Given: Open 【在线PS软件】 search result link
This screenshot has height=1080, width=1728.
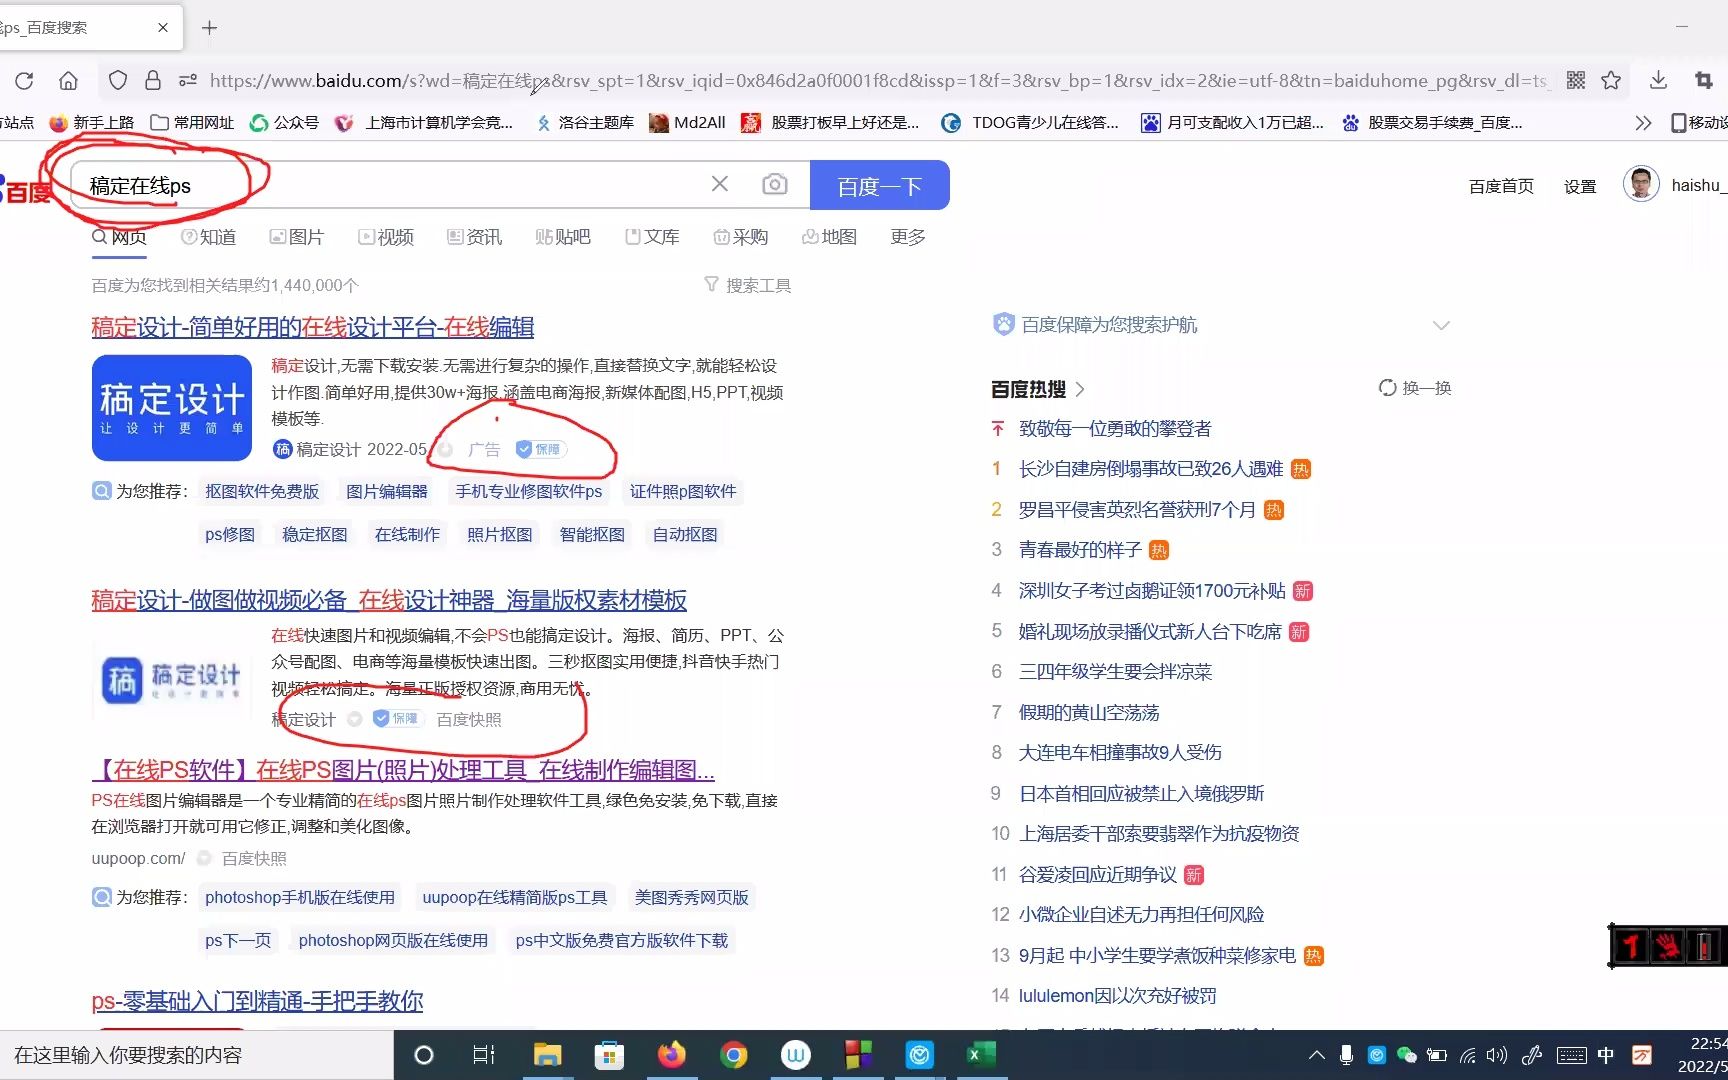Looking at the screenshot, I should [x=403, y=770].
